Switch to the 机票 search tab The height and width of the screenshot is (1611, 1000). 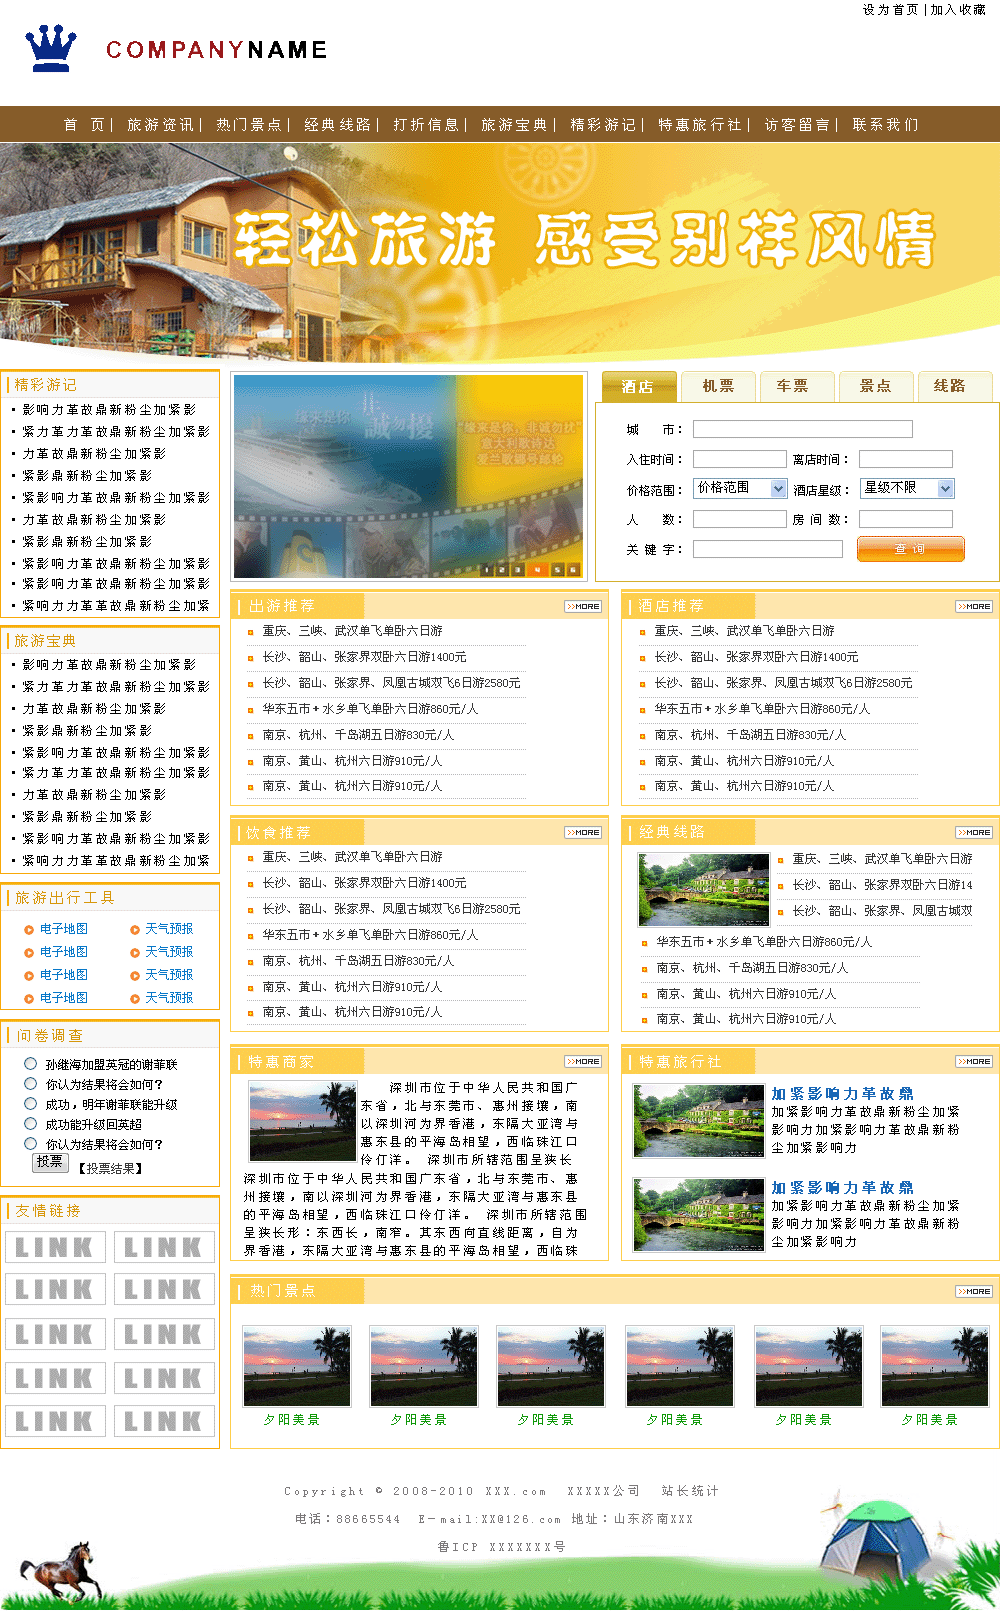718,386
